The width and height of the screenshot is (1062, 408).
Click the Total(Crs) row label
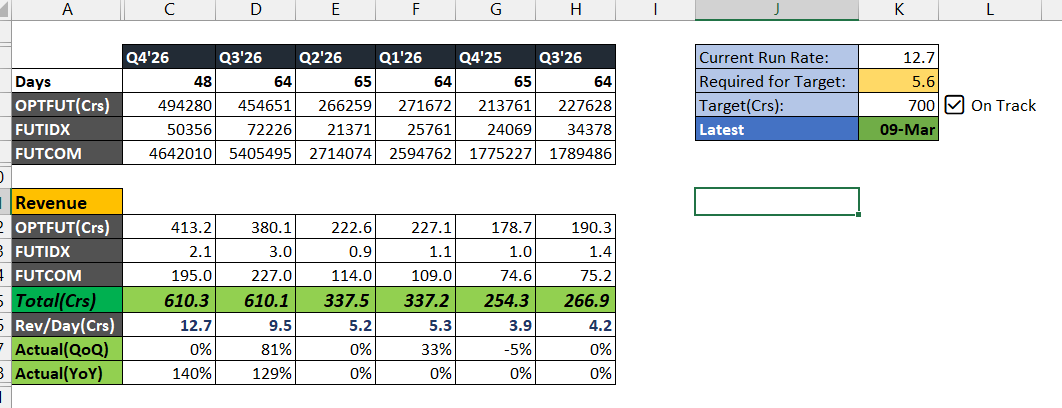pos(67,299)
